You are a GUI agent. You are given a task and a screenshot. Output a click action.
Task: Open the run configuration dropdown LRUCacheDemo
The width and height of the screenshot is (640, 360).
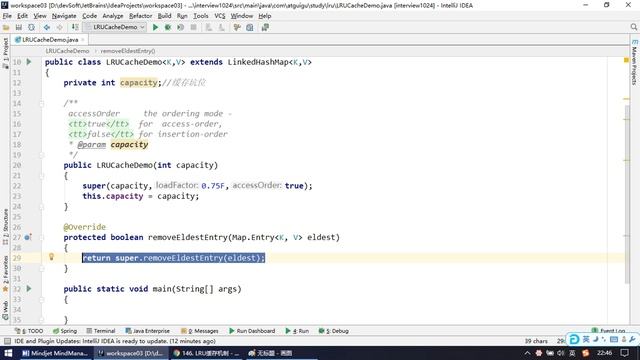pyautogui.click(x=115, y=27)
